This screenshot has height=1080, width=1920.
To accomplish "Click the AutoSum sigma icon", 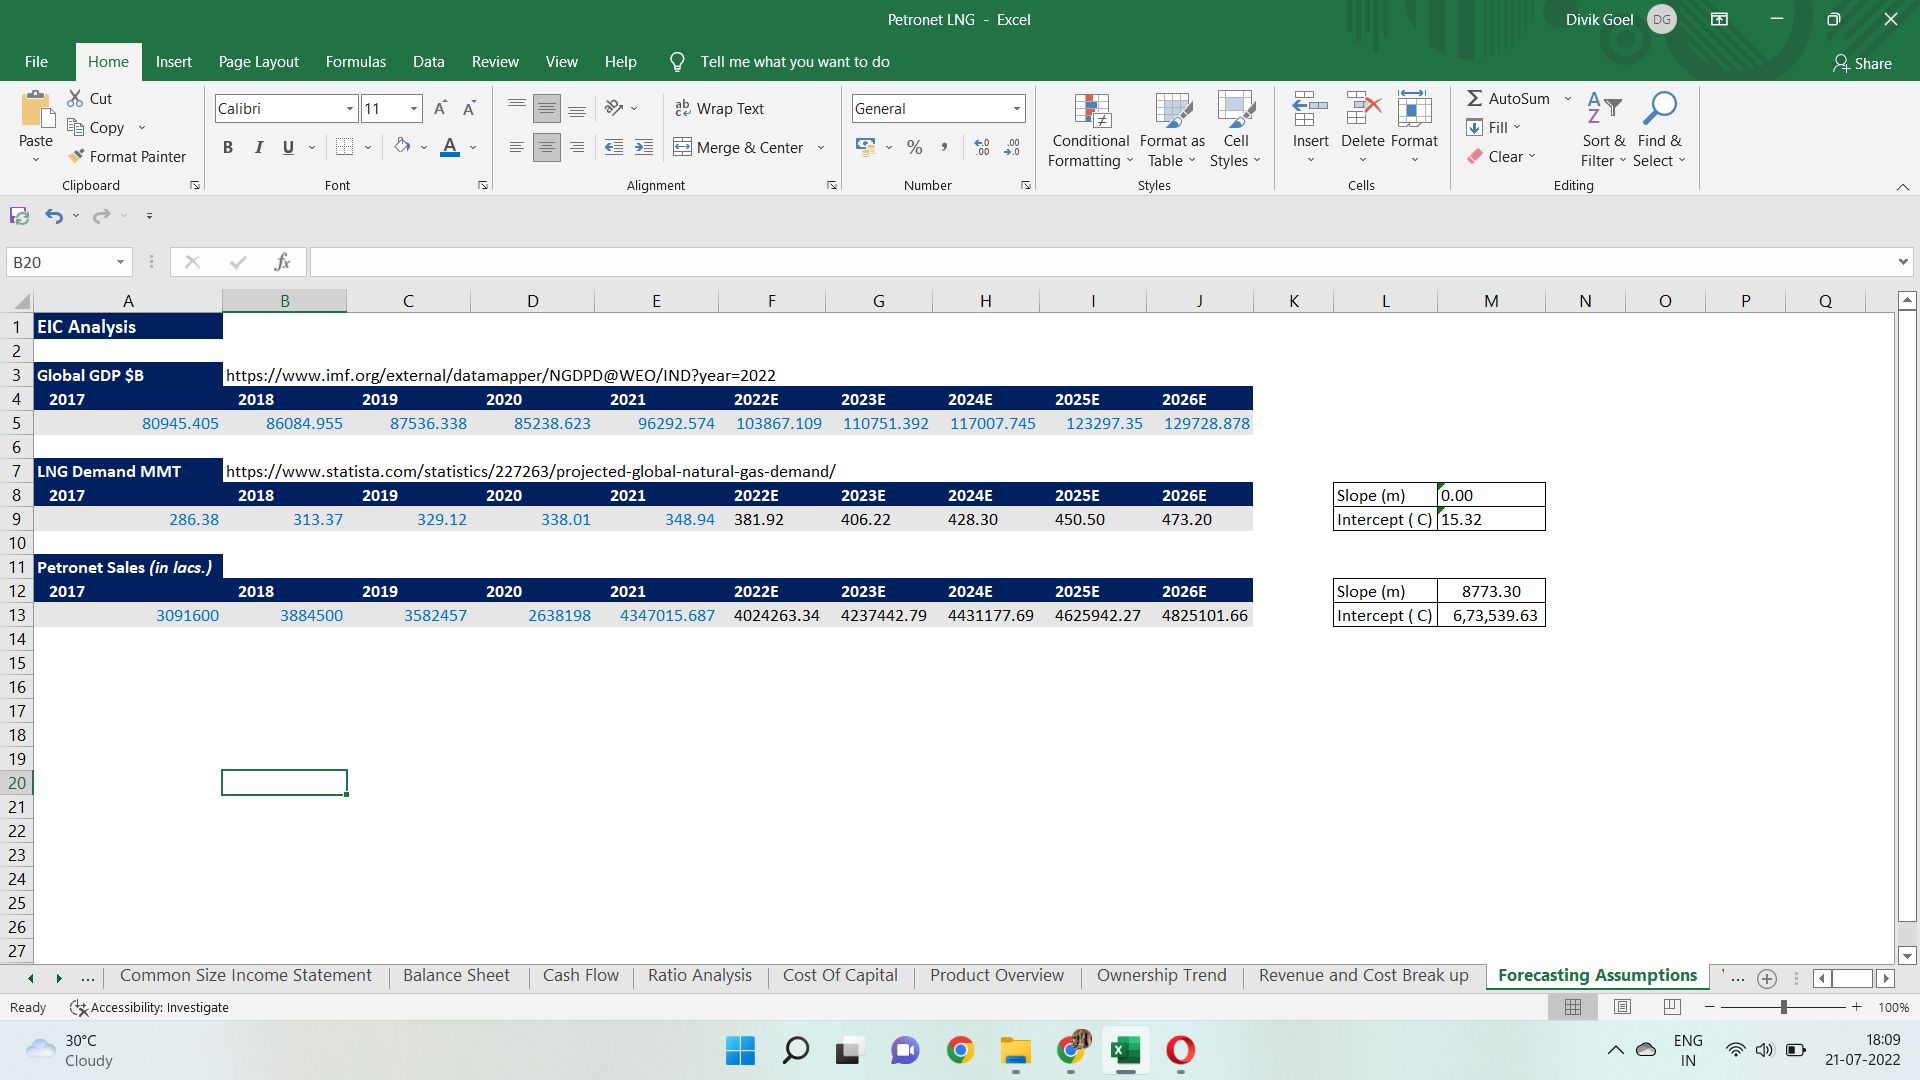I will (1475, 98).
